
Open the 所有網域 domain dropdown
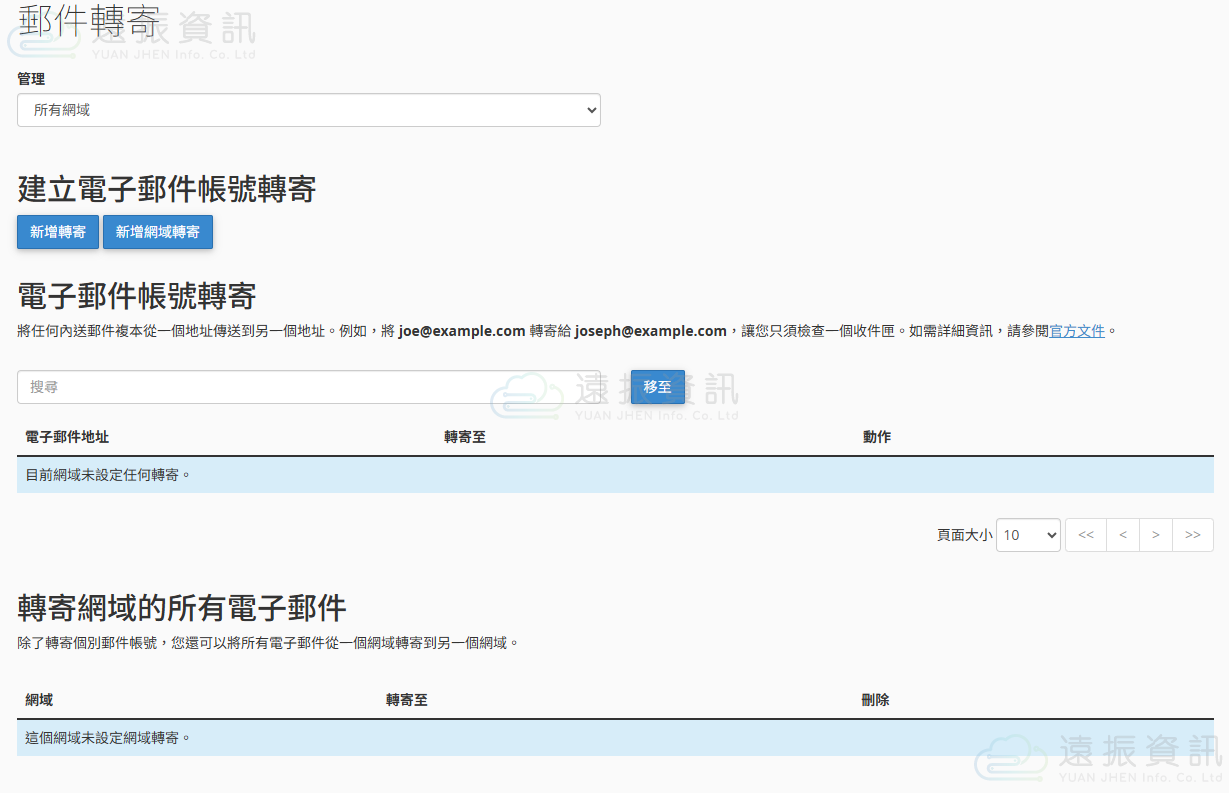[x=308, y=110]
